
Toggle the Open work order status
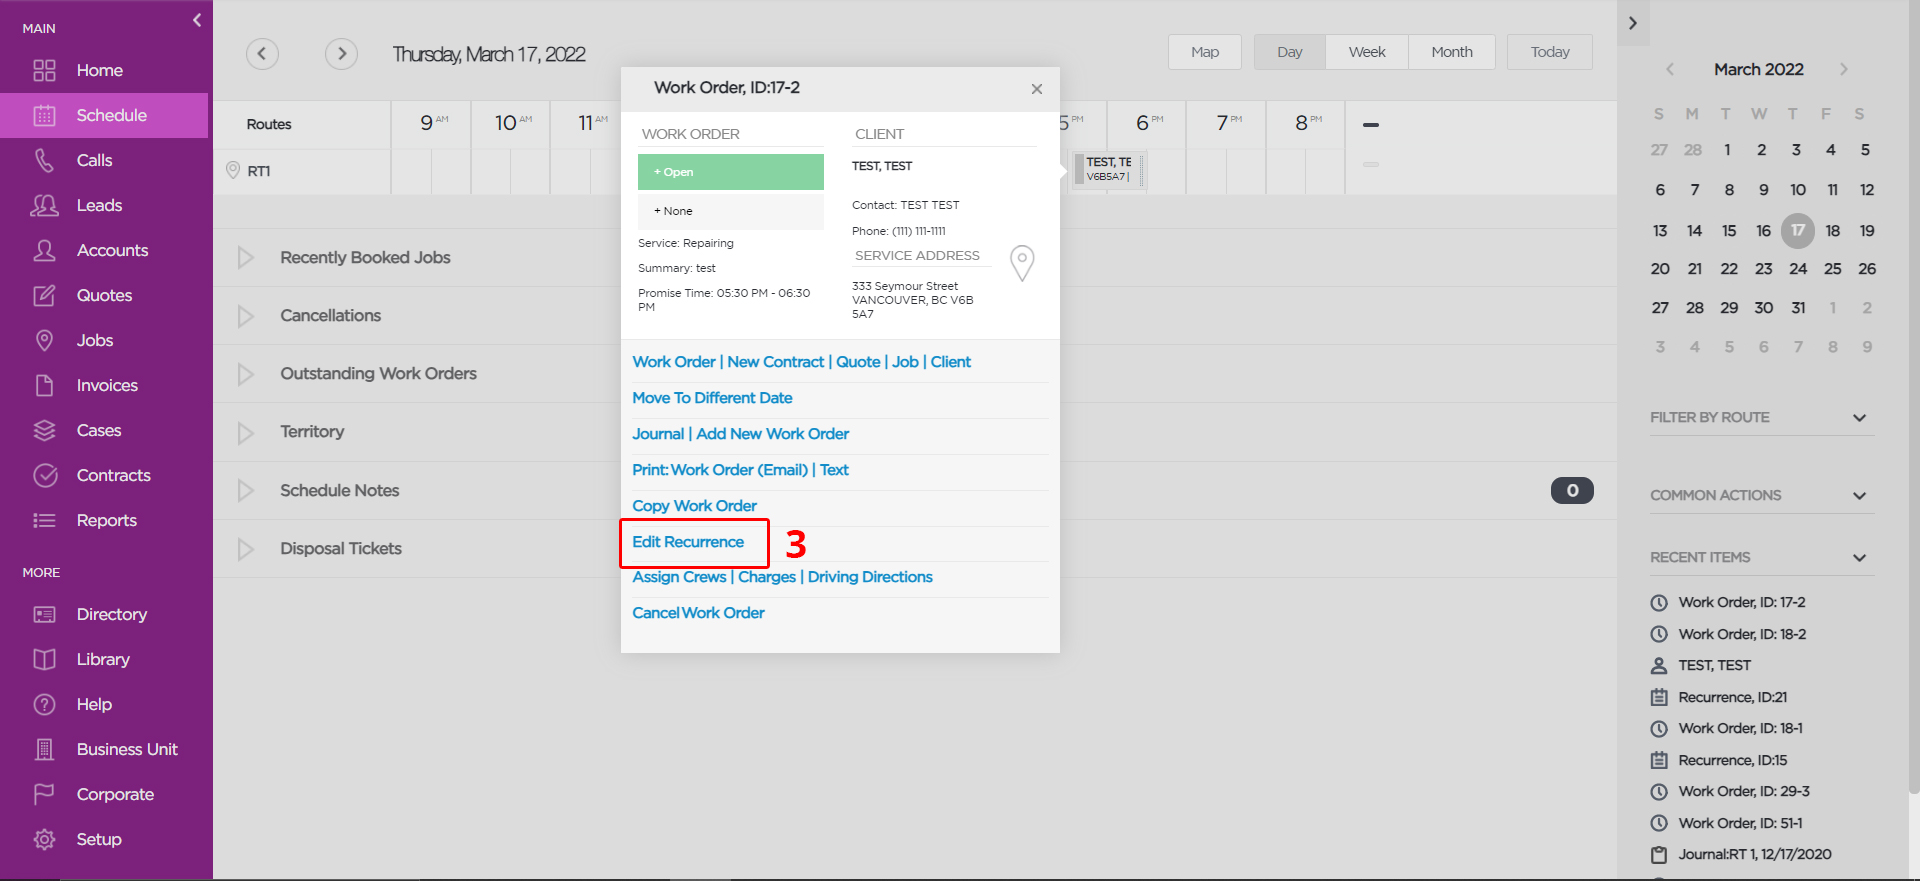coord(731,172)
